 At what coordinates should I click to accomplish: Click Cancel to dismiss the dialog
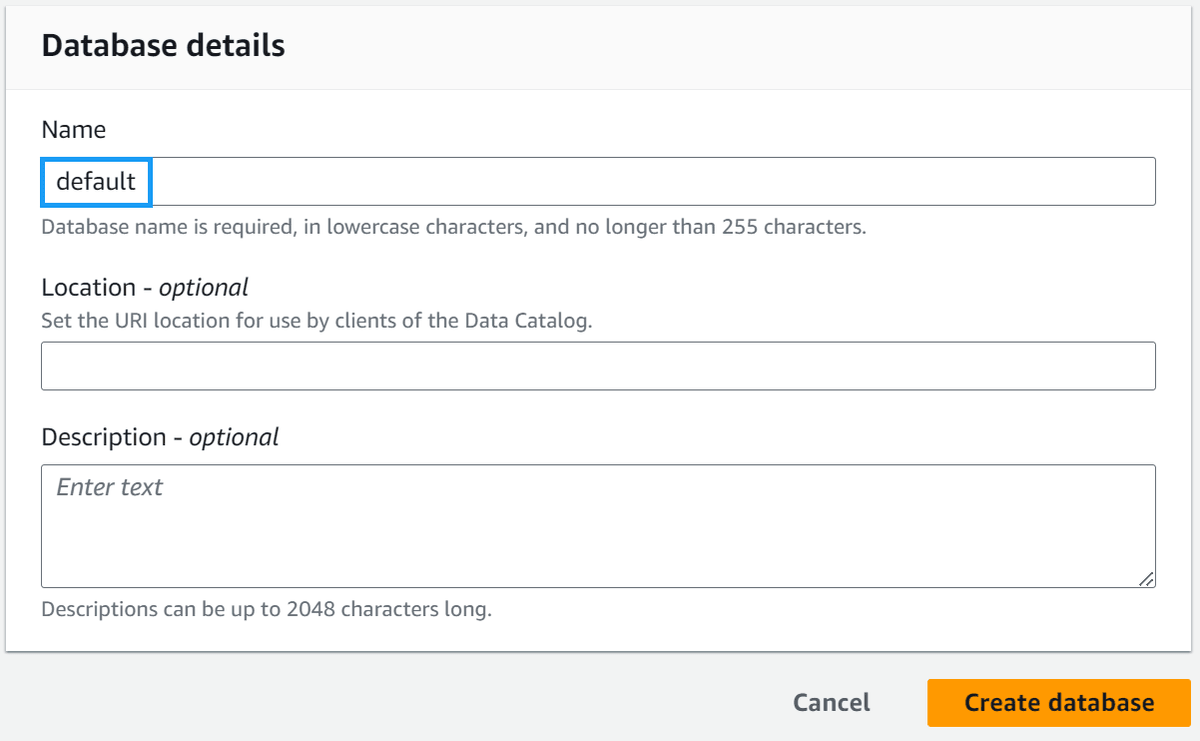(x=831, y=702)
